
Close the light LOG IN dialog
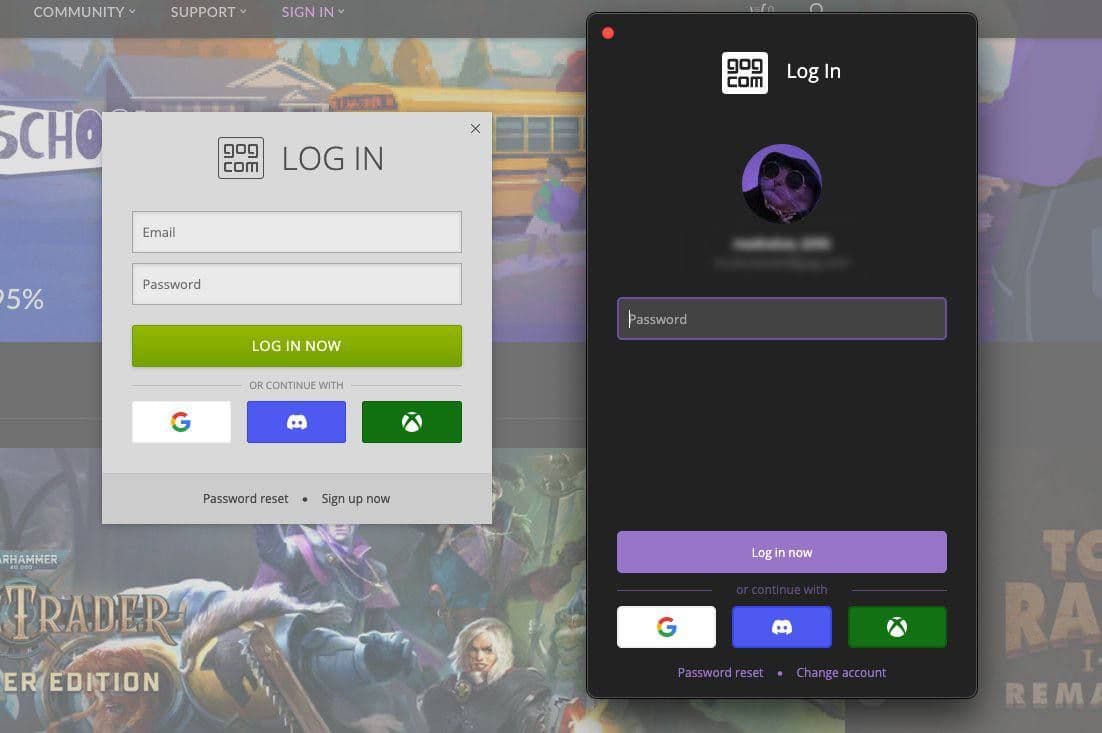pyautogui.click(x=475, y=128)
